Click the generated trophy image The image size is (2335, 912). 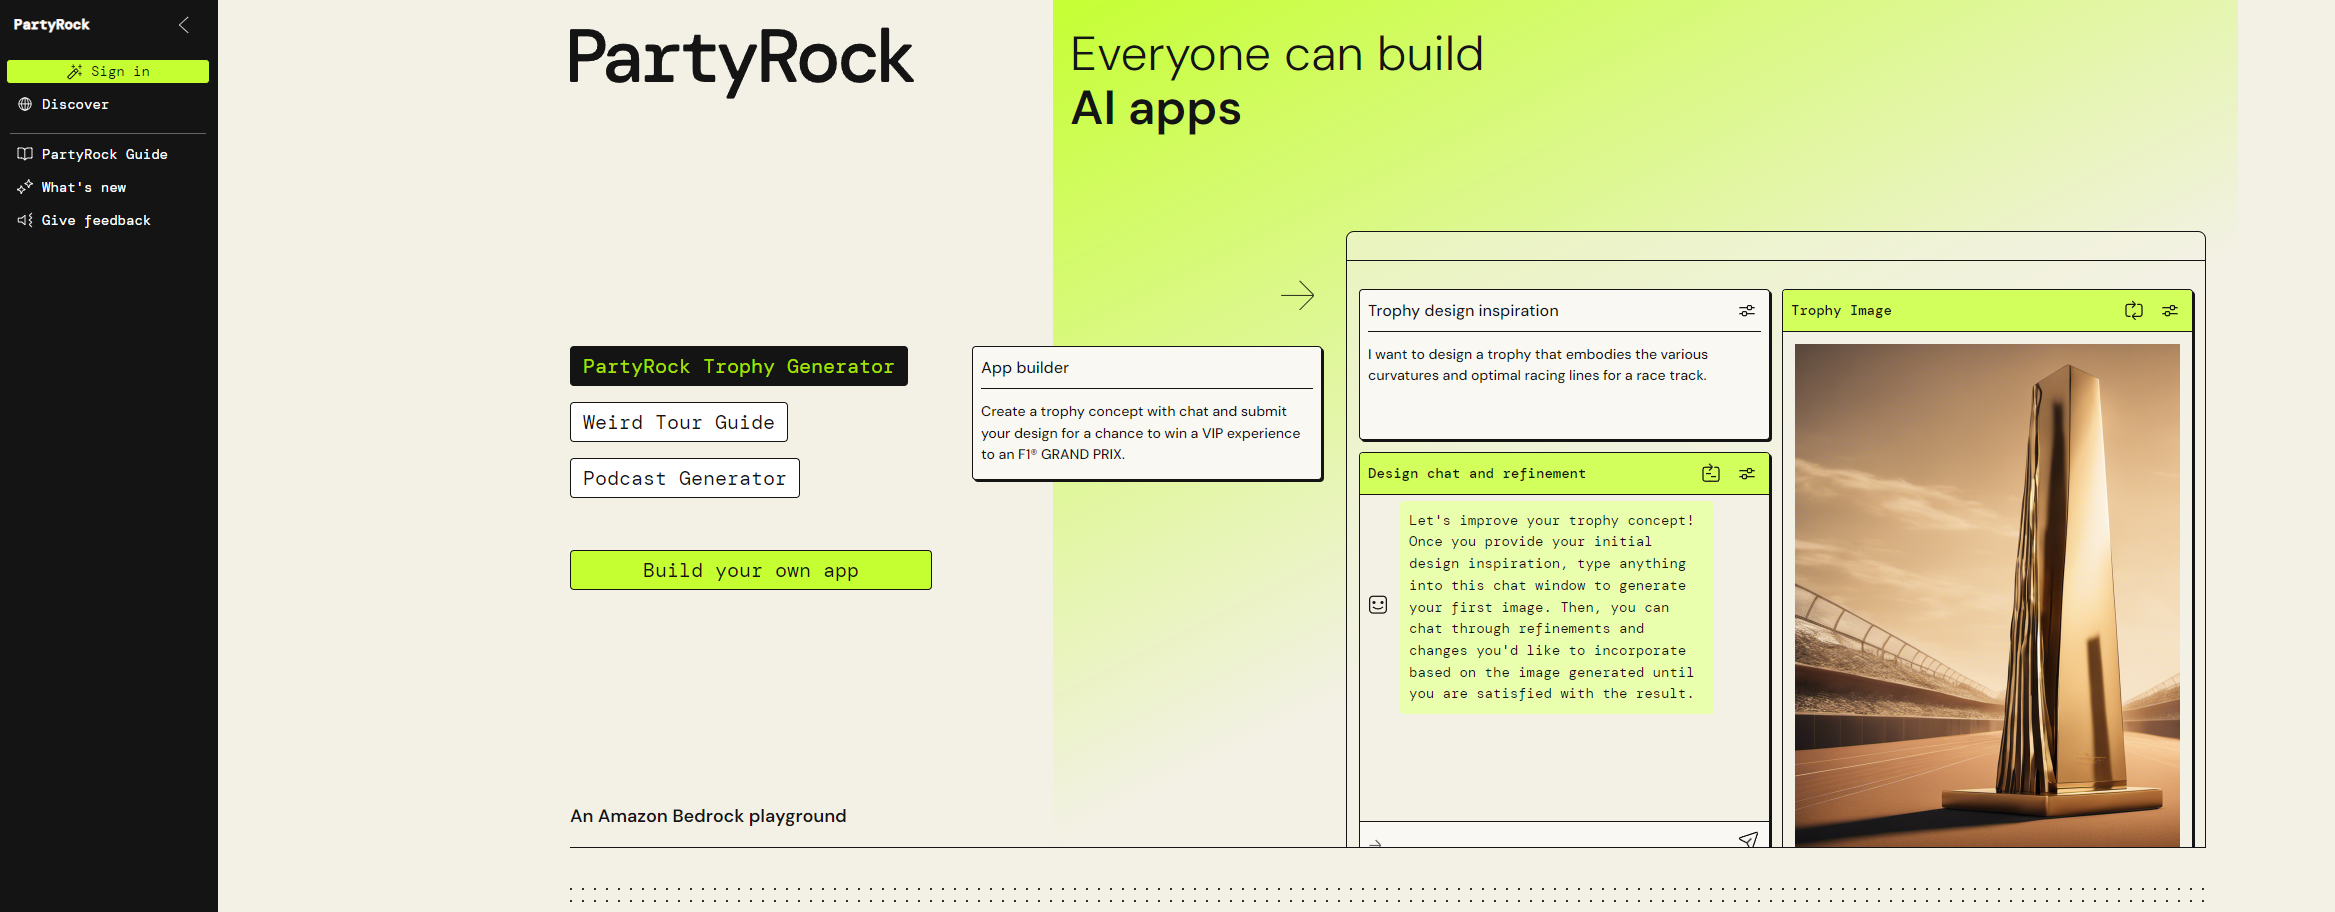pos(1987,595)
